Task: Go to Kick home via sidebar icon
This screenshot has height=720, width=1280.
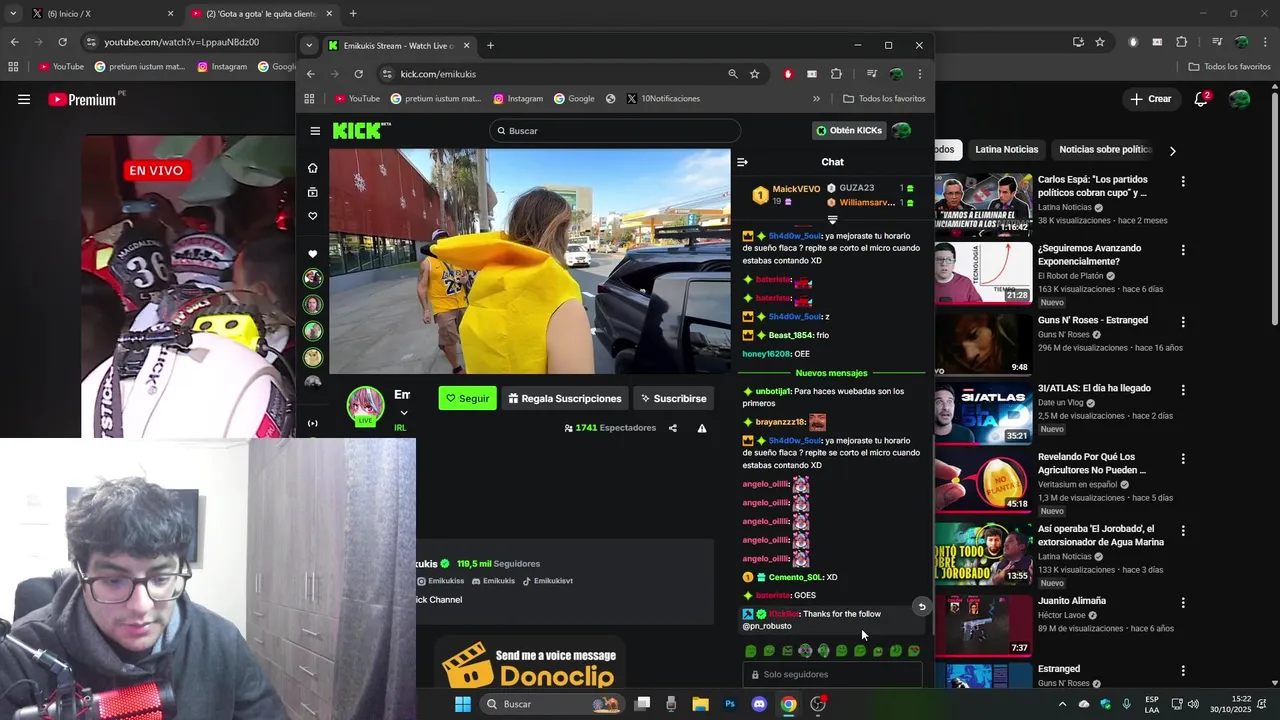Action: (313, 168)
